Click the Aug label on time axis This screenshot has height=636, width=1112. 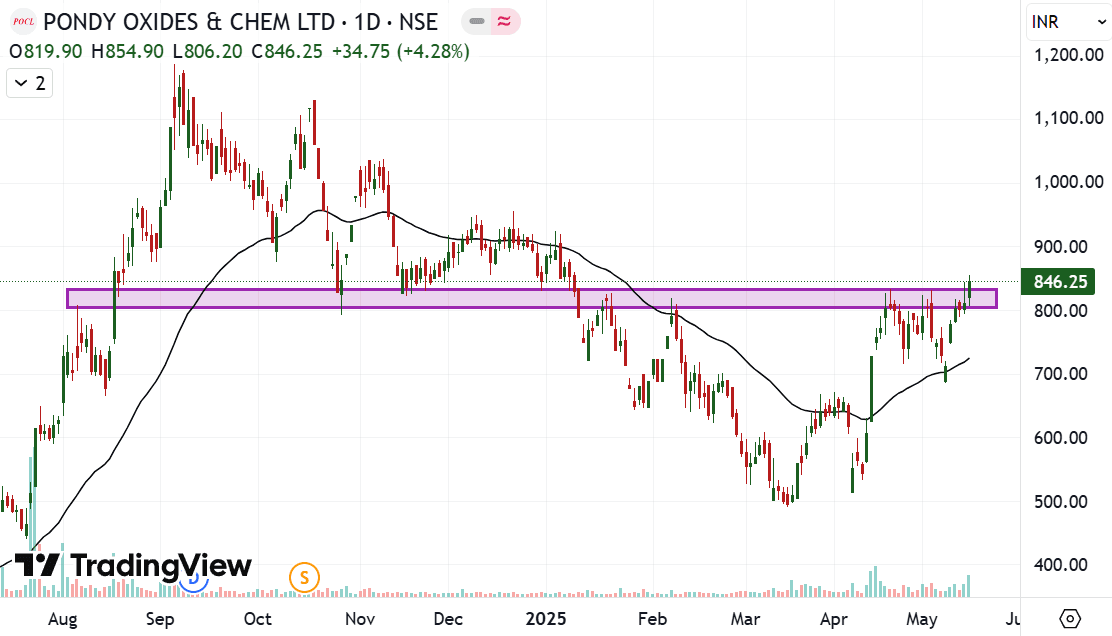[x=62, y=619]
